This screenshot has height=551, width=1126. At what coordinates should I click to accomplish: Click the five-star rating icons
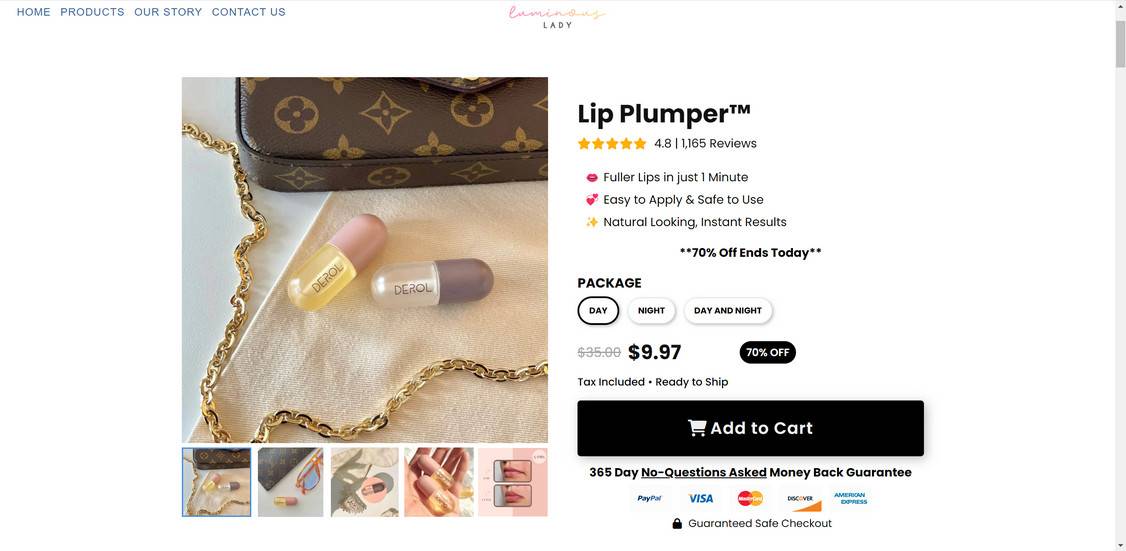[x=612, y=143]
